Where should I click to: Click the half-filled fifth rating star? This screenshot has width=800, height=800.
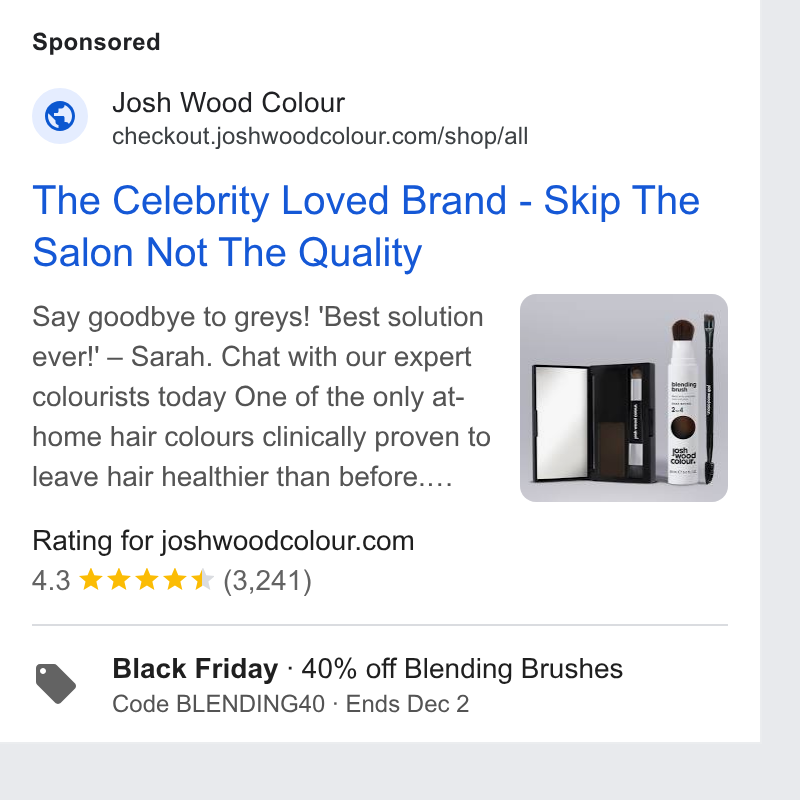(203, 580)
